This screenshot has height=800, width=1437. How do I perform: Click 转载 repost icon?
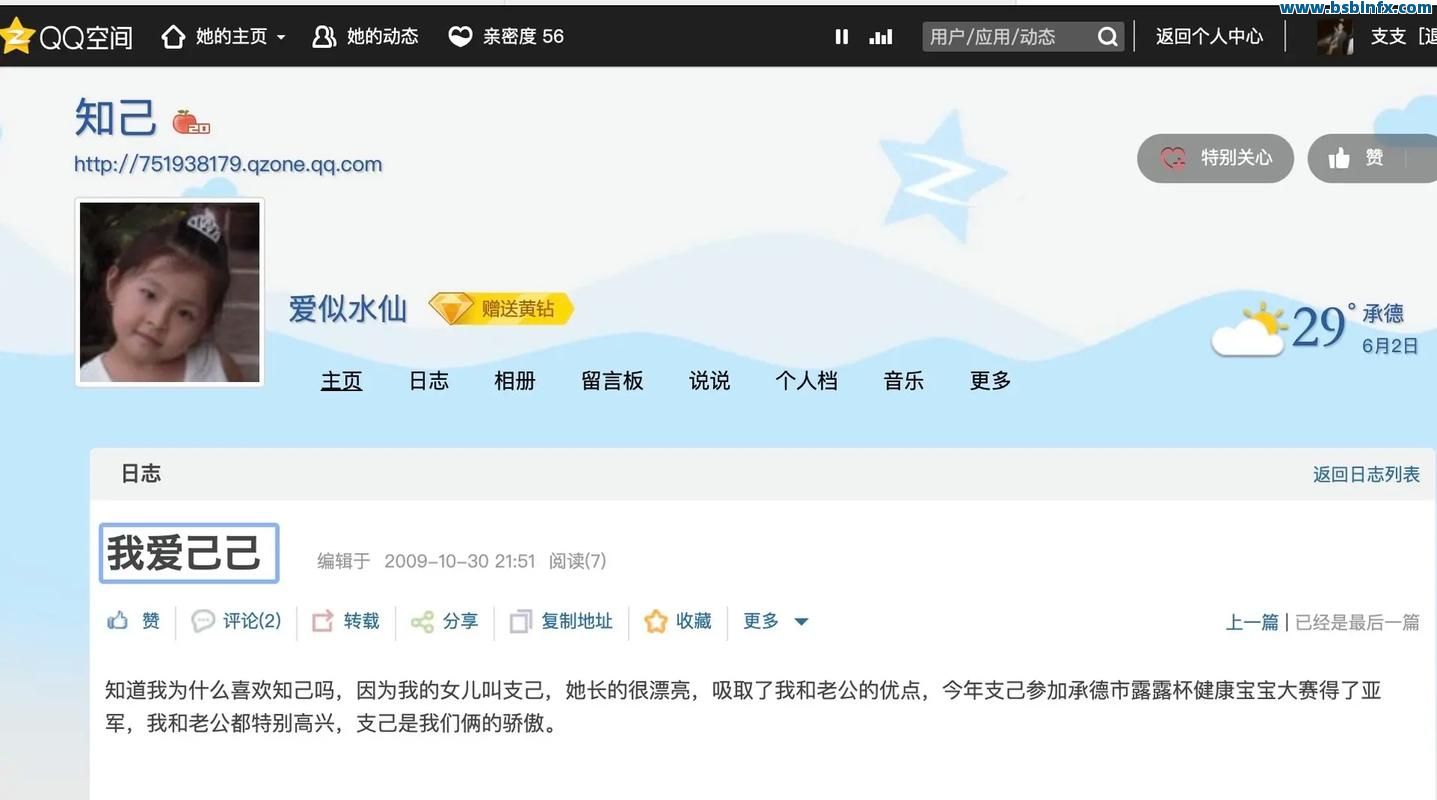(x=322, y=621)
